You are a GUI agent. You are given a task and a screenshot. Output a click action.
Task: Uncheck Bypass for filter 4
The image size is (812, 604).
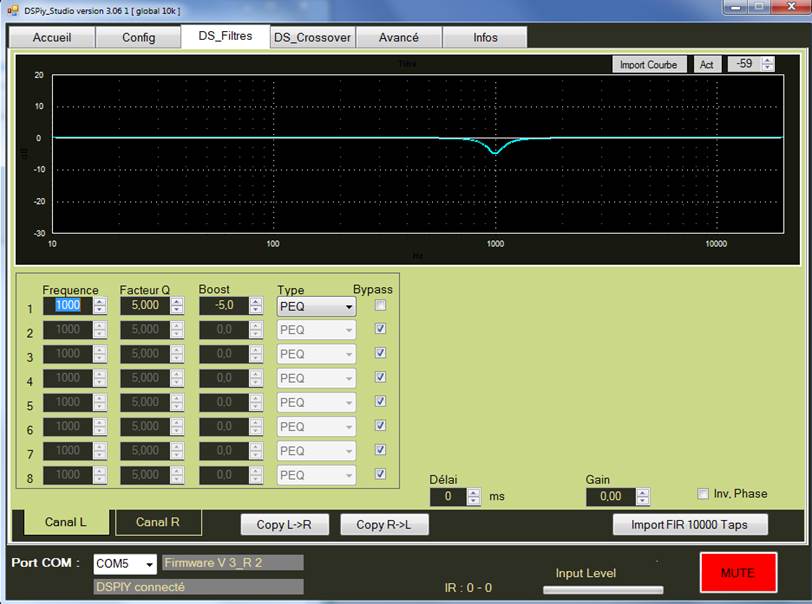(380, 377)
